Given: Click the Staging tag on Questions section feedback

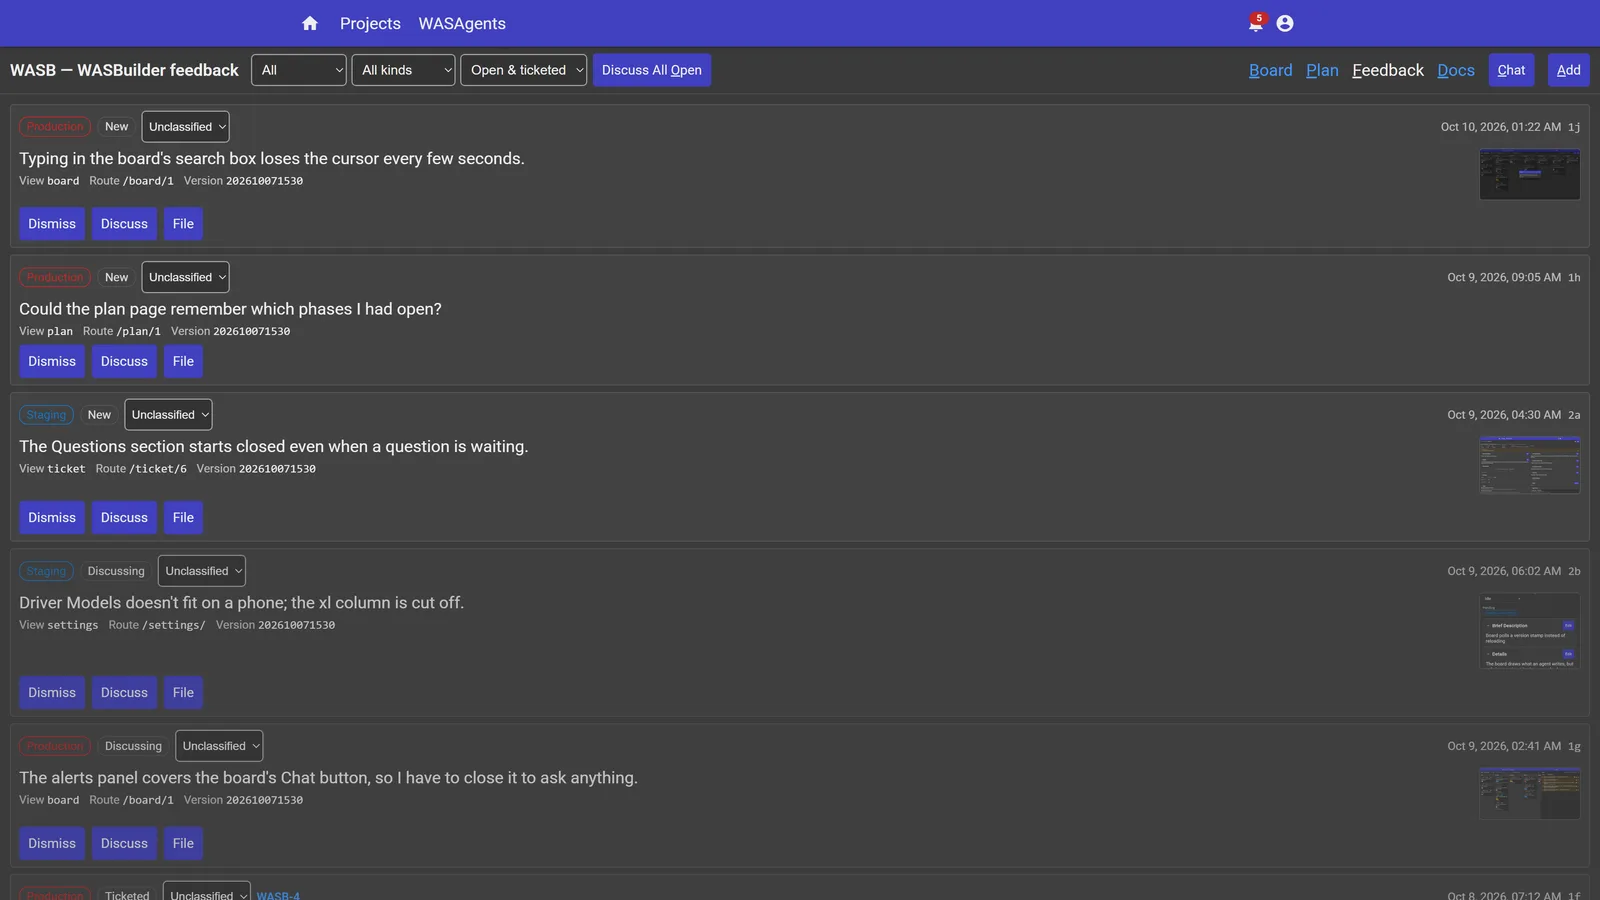Looking at the screenshot, I should click(46, 415).
